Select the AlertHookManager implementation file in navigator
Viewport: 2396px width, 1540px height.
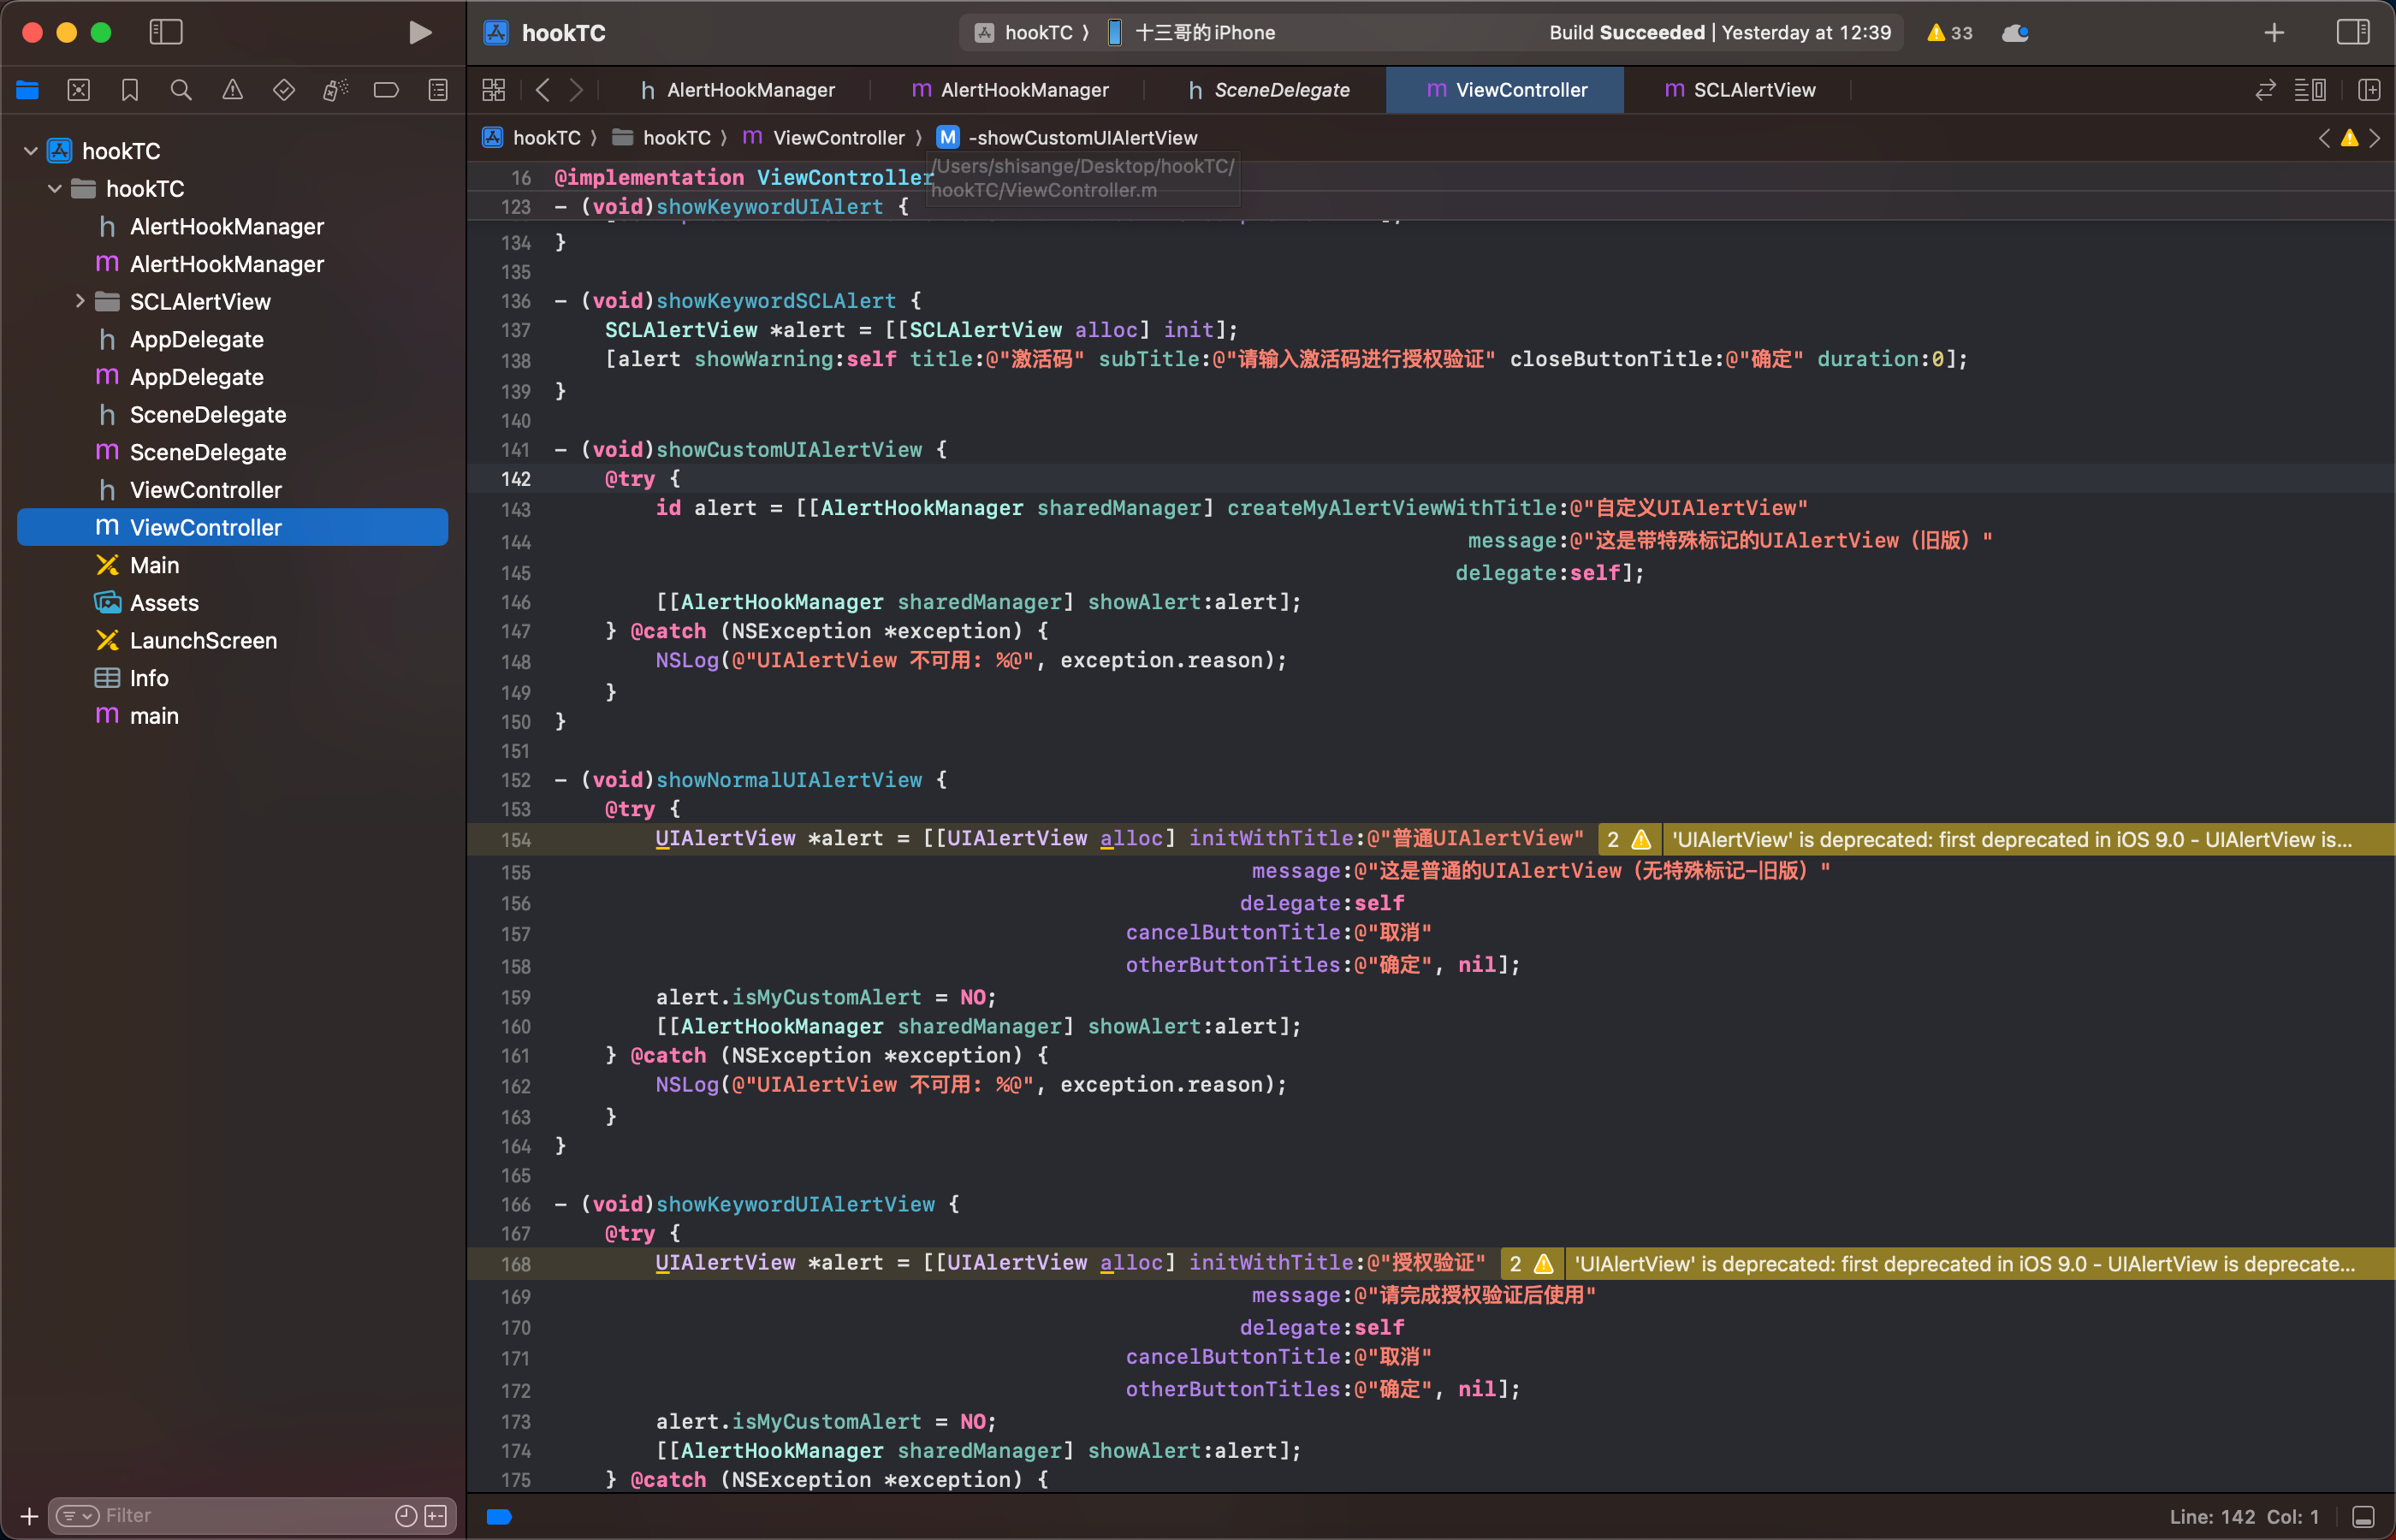[232, 264]
